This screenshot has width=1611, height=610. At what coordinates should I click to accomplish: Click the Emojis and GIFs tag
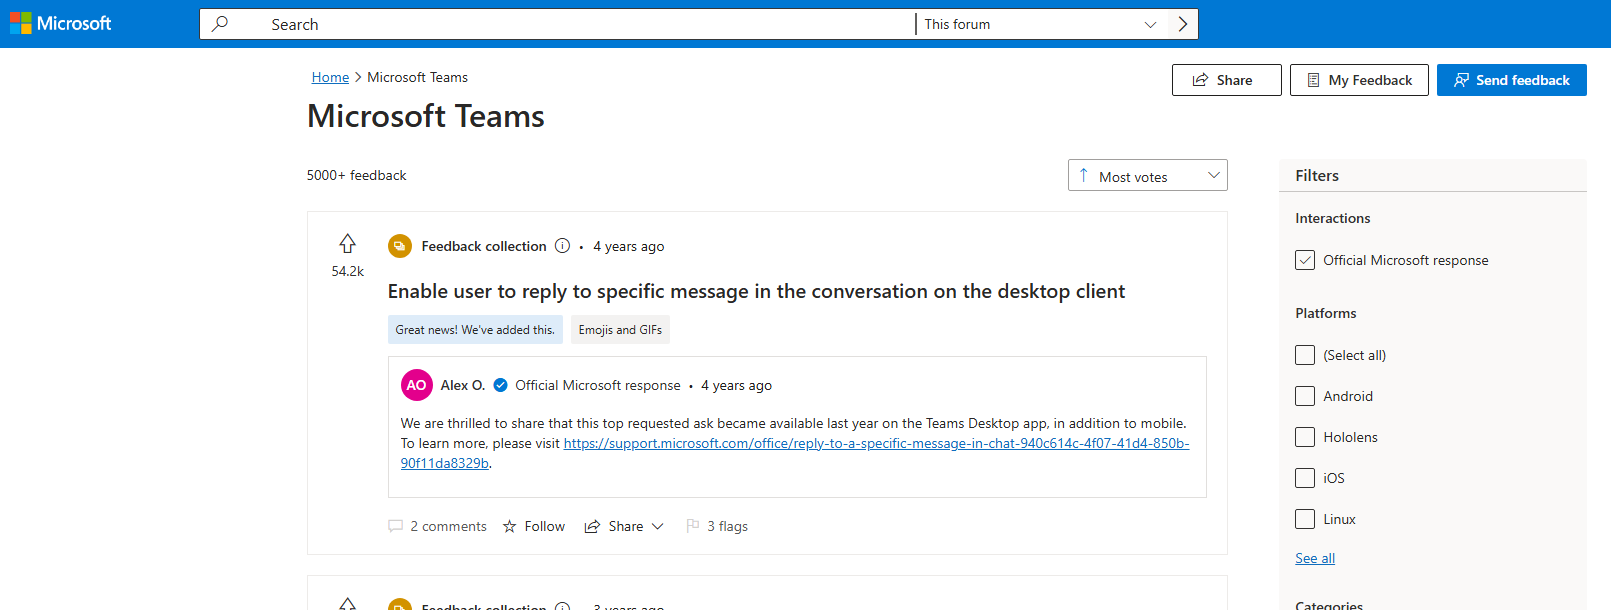coord(620,329)
